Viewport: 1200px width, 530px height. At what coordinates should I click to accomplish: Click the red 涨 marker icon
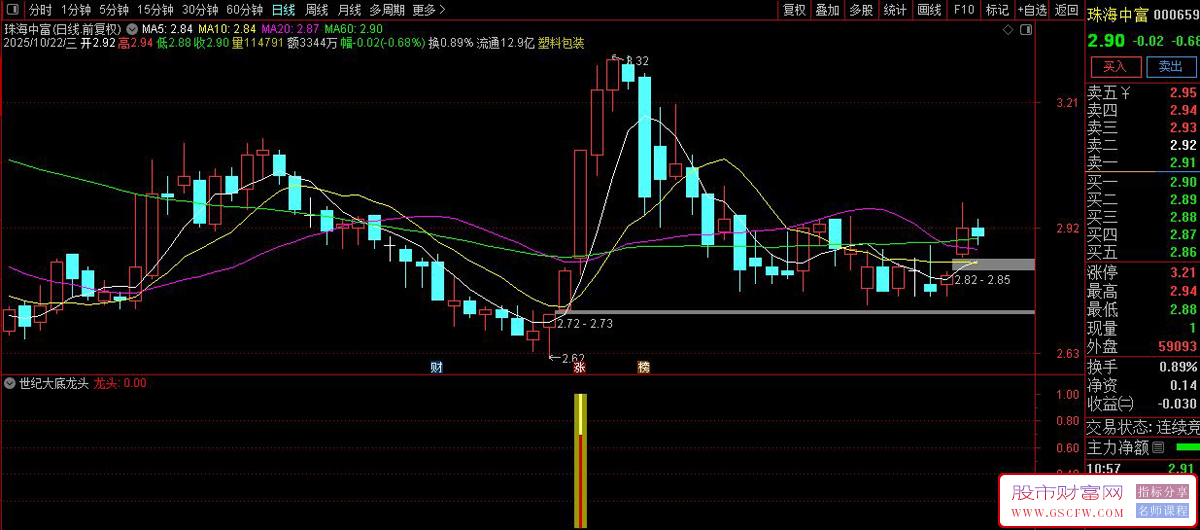(579, 367)
